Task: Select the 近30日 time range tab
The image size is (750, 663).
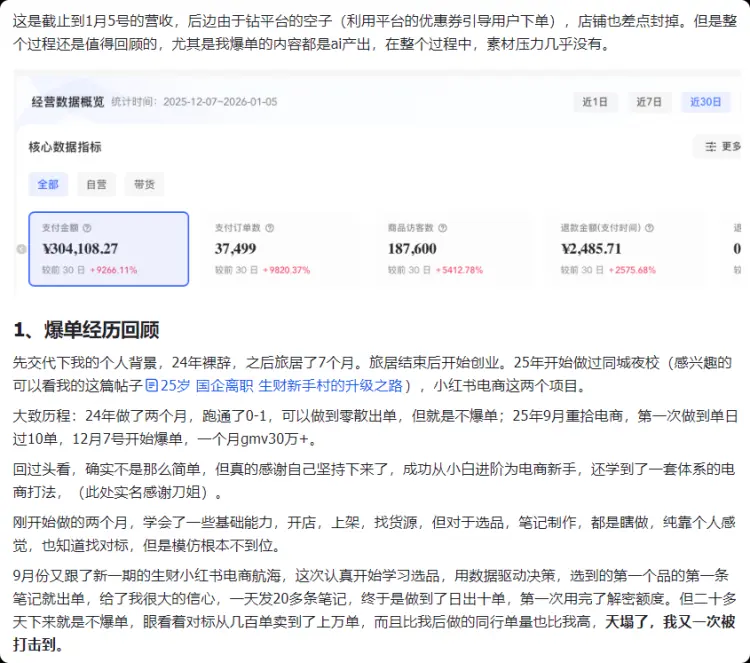Action: coord(706,102)
